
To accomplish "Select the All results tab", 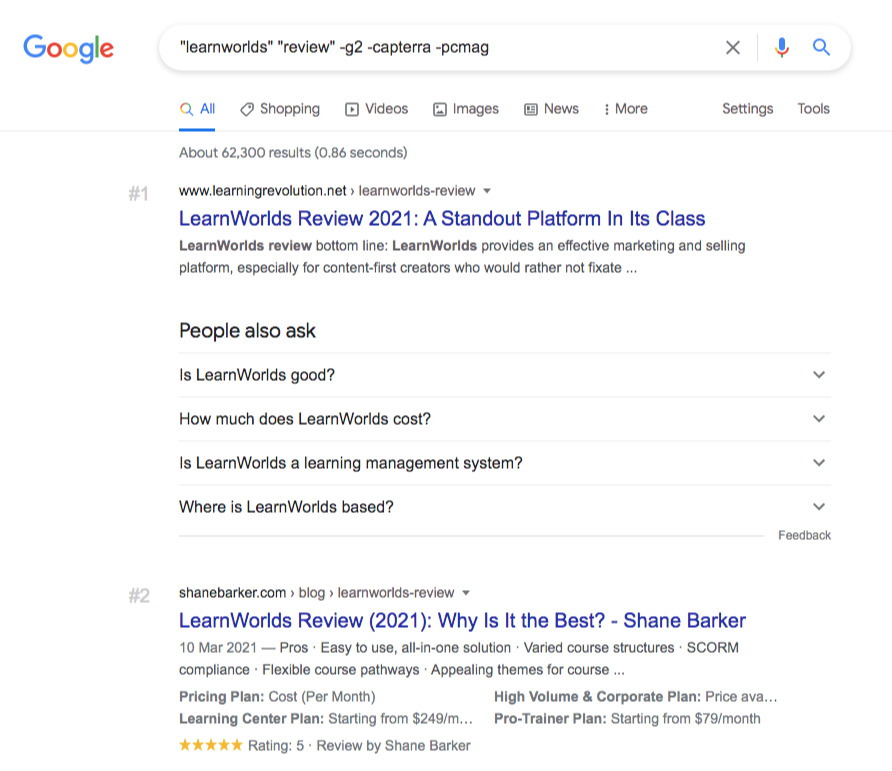I will pos(197,109).
